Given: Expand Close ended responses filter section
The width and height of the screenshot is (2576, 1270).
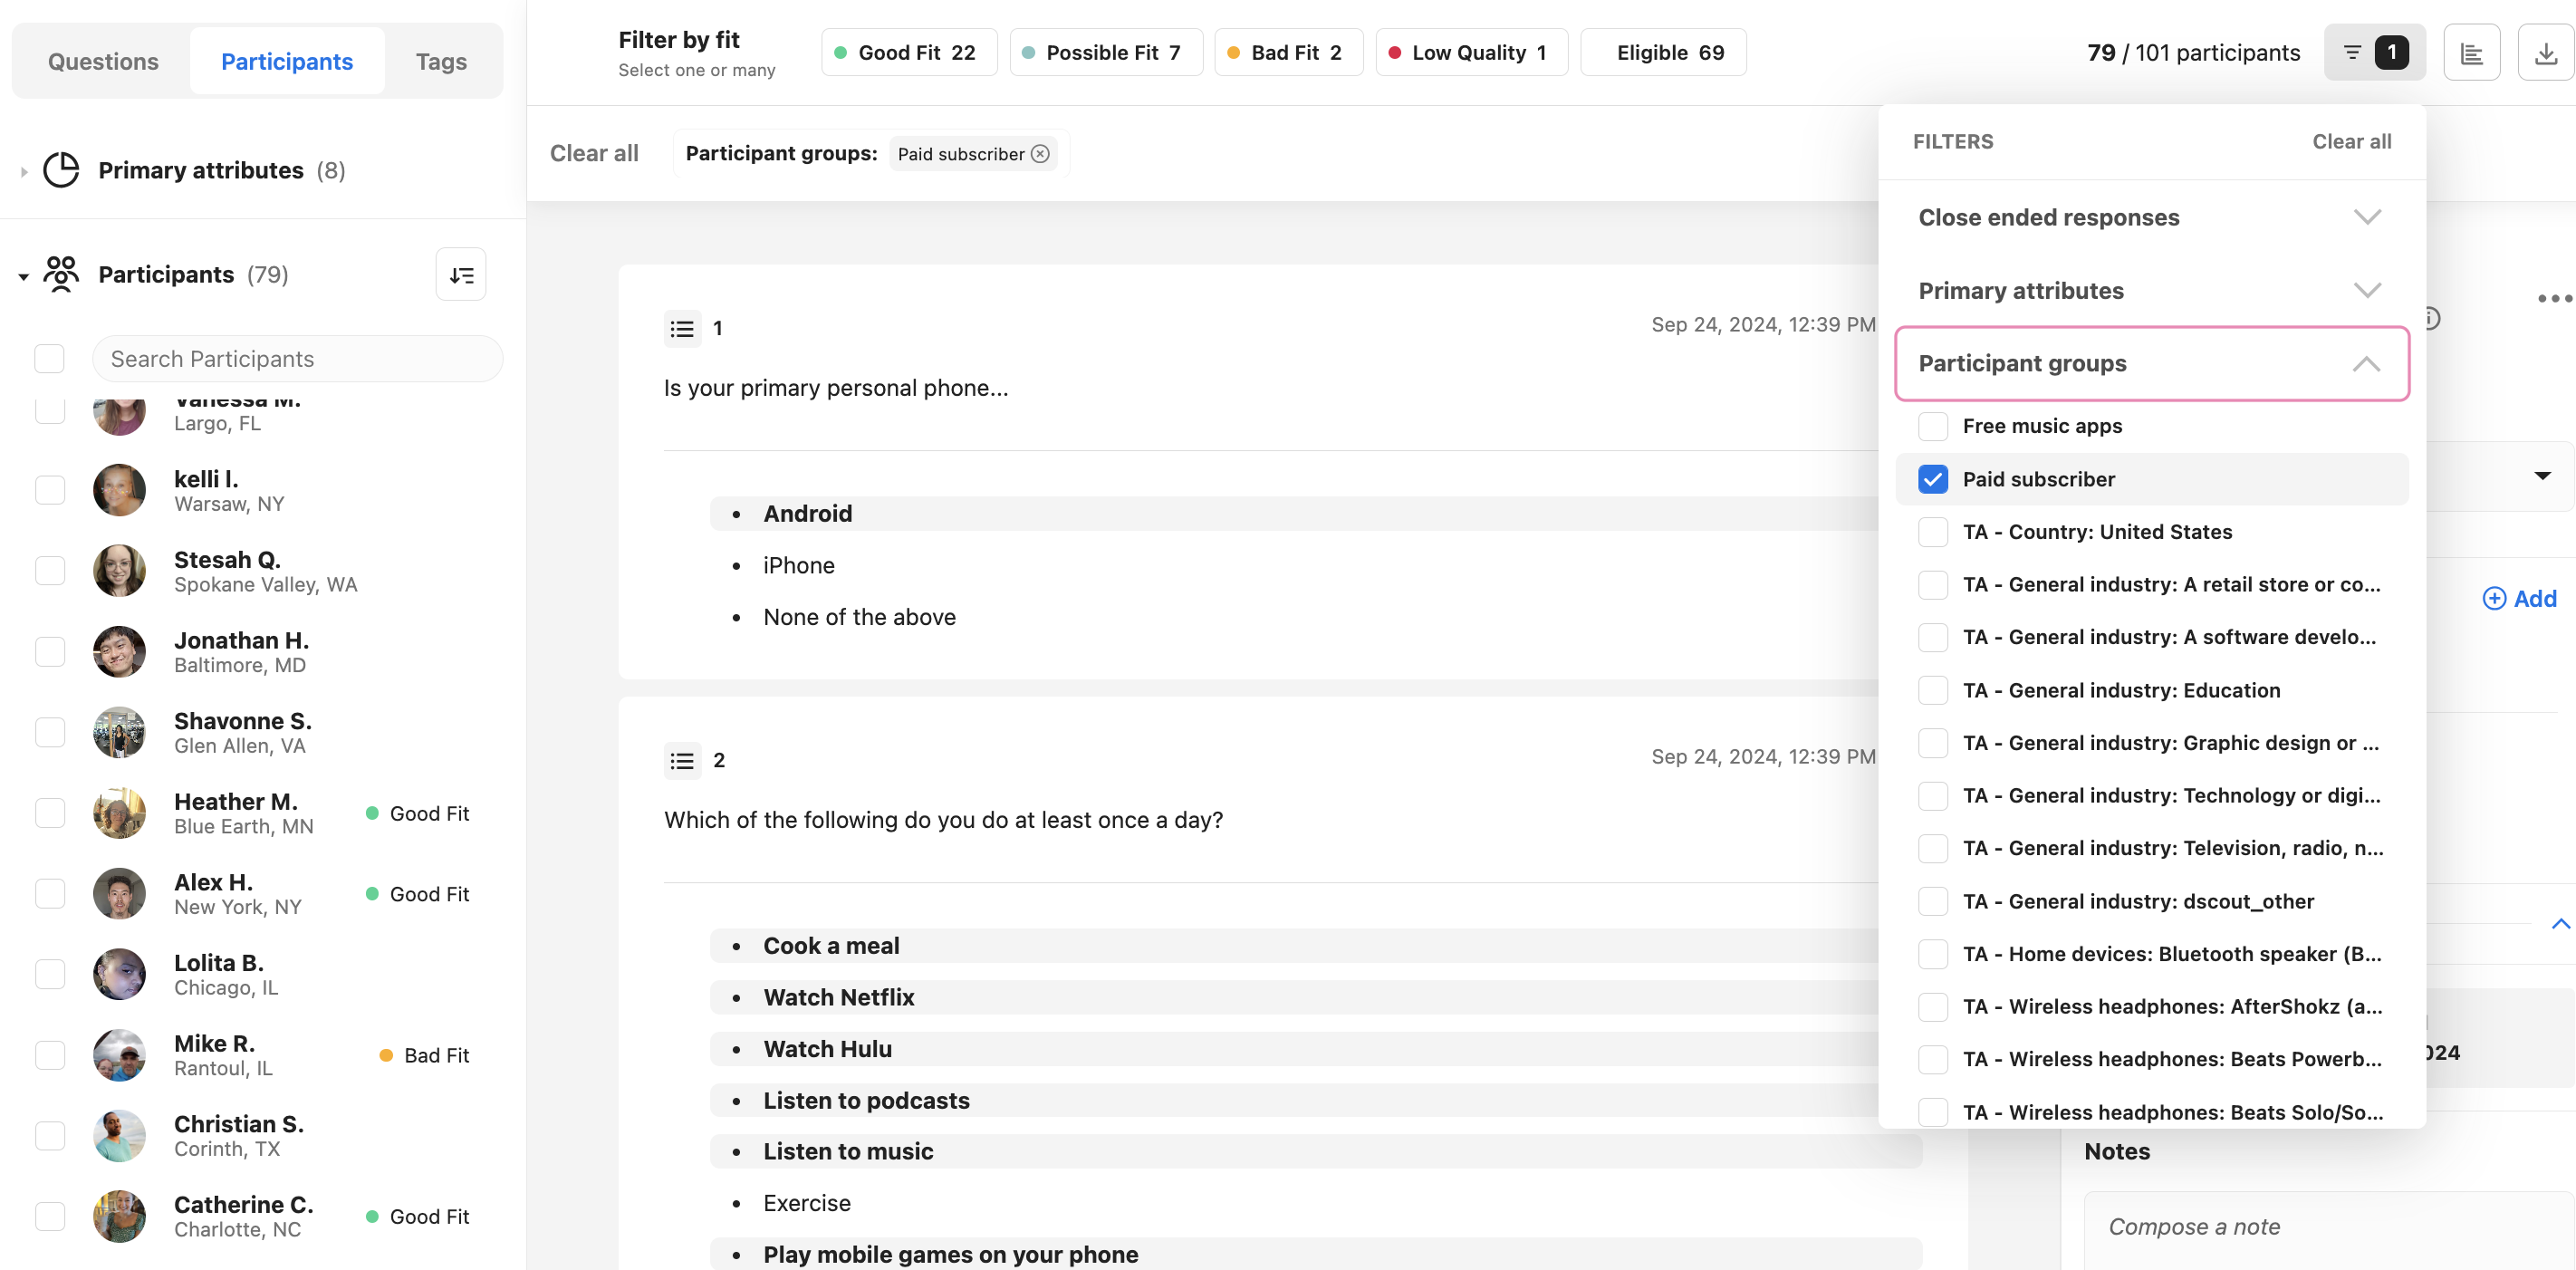Looking at the screenshot, I should coord(2151,217).
